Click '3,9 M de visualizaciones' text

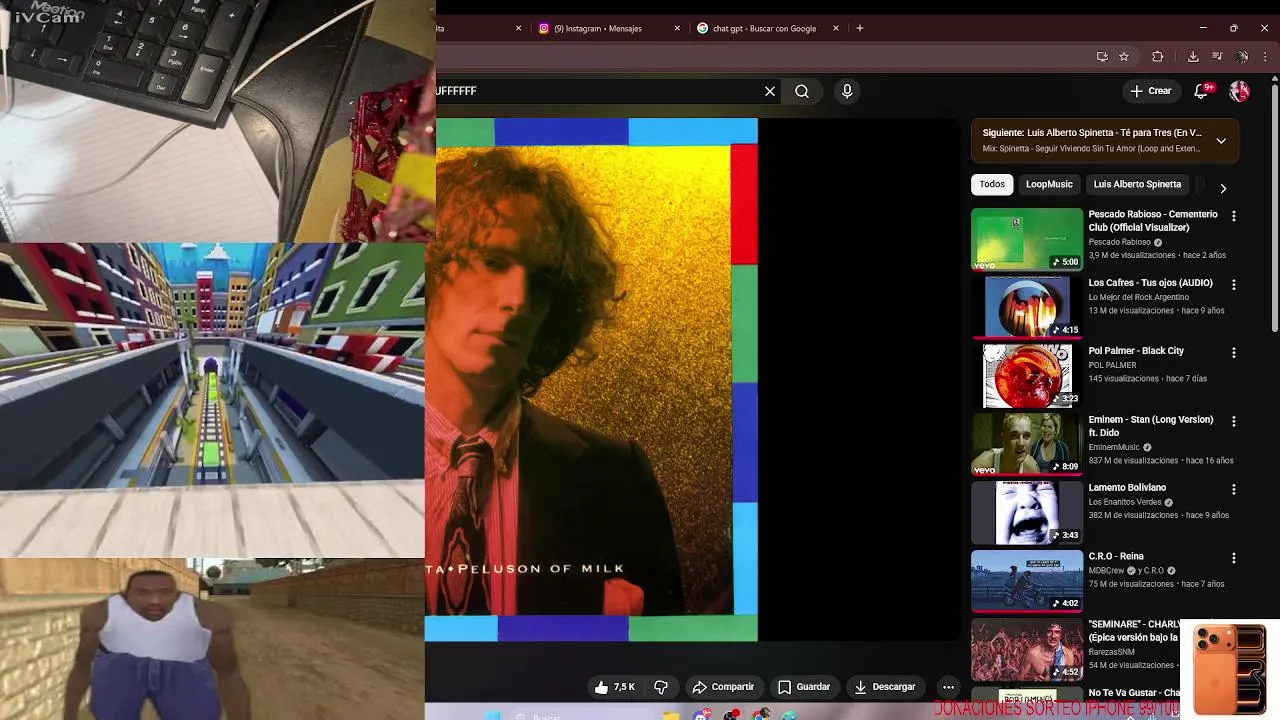[x=1133, y=256]
